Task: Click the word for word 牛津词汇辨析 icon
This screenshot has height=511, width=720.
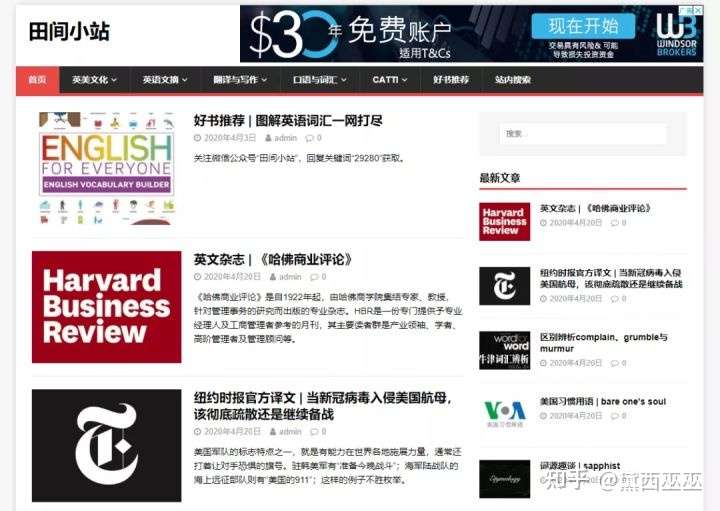Action: click(505, 350)
